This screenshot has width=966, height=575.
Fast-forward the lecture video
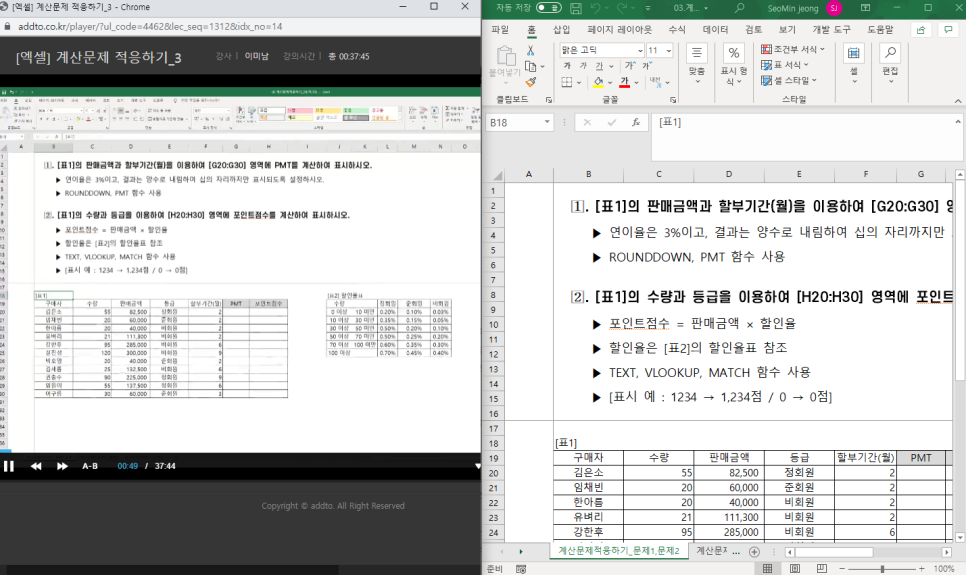[x=62, y=466]
